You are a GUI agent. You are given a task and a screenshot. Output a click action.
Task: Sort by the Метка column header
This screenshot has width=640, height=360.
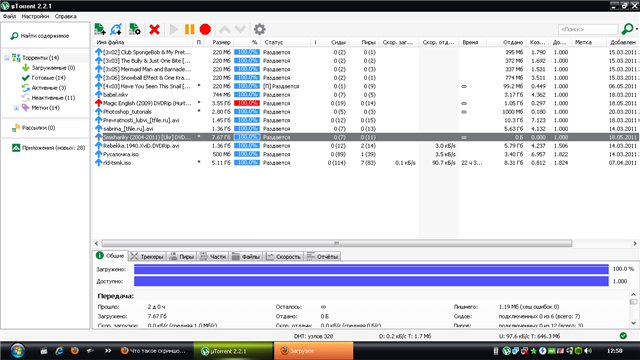coord(588,42)
